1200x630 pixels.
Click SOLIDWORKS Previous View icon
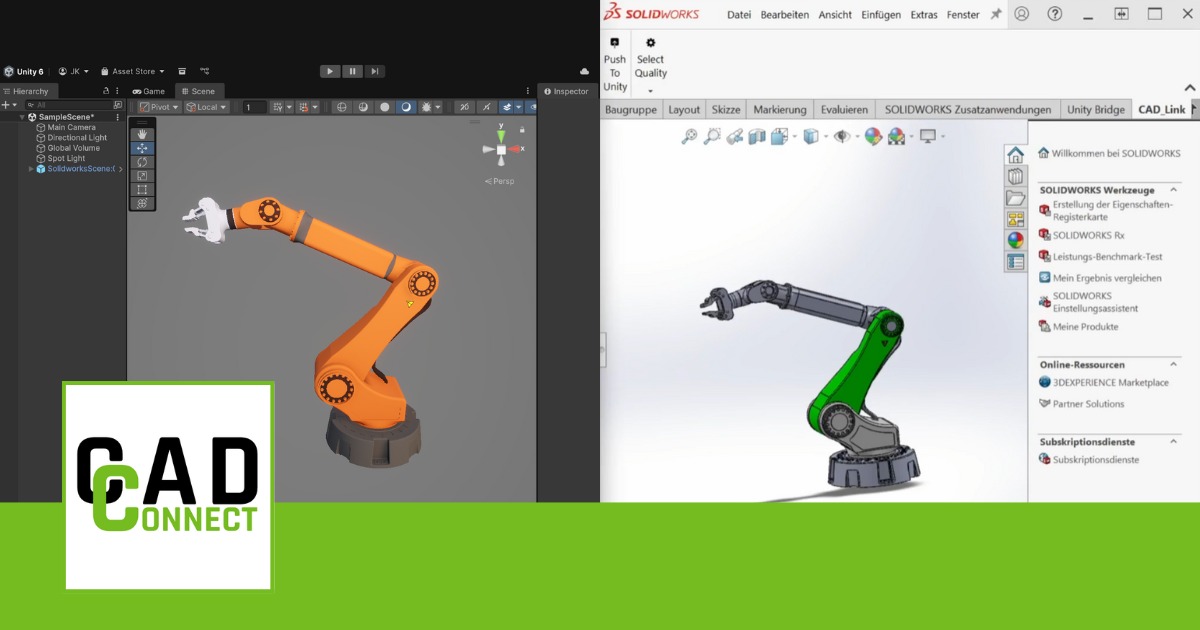coord(735,137)
